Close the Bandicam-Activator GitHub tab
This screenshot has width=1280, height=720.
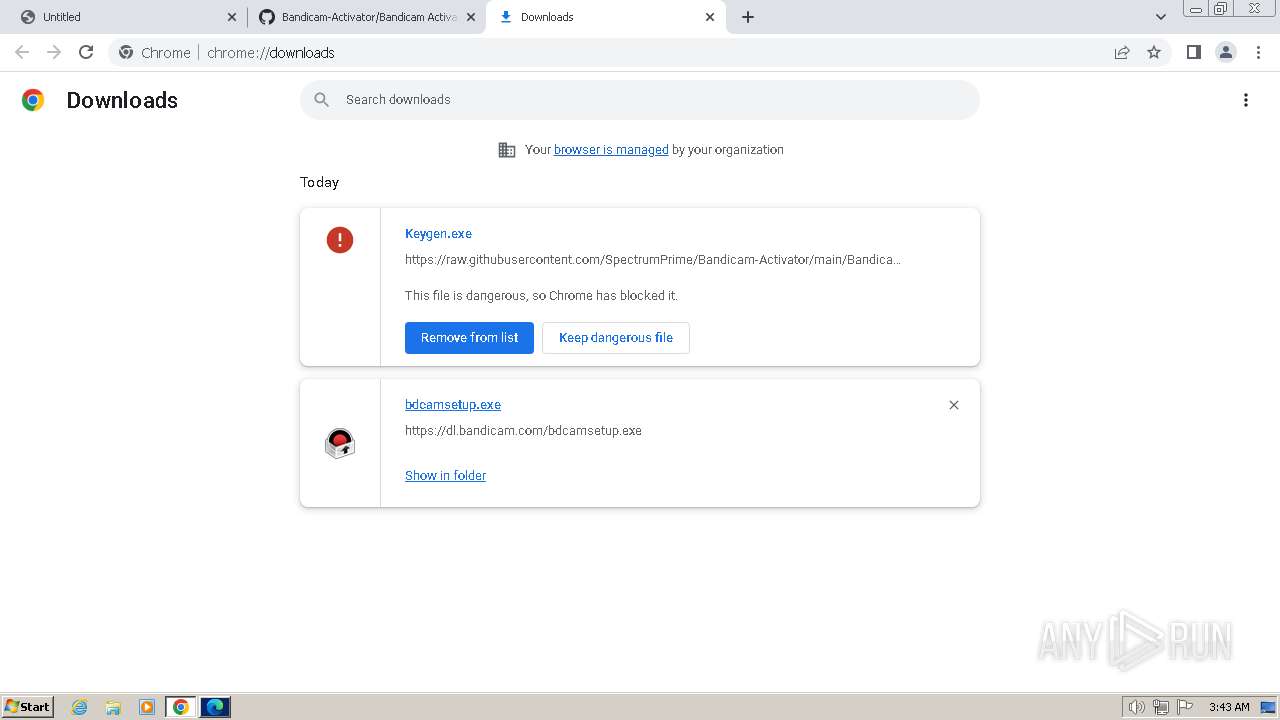[471, 17]
